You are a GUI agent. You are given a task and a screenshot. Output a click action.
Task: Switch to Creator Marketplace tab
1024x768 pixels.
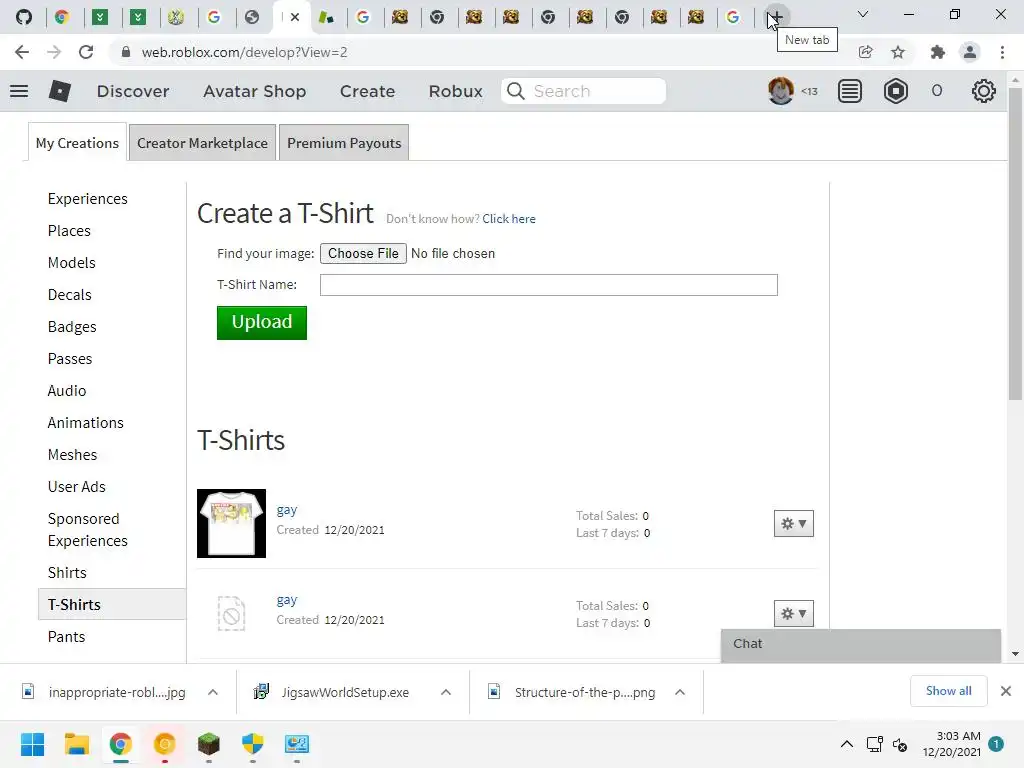pos(202,143)
